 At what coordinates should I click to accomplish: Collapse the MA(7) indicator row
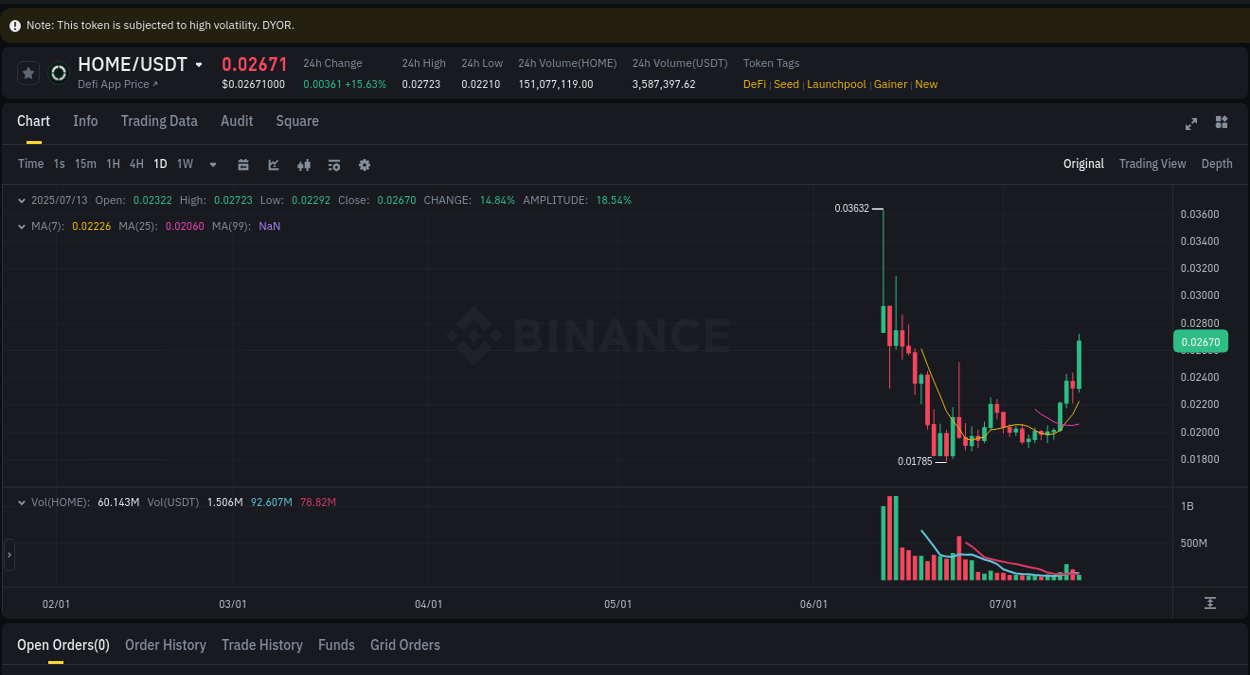[x=22, y=226]
